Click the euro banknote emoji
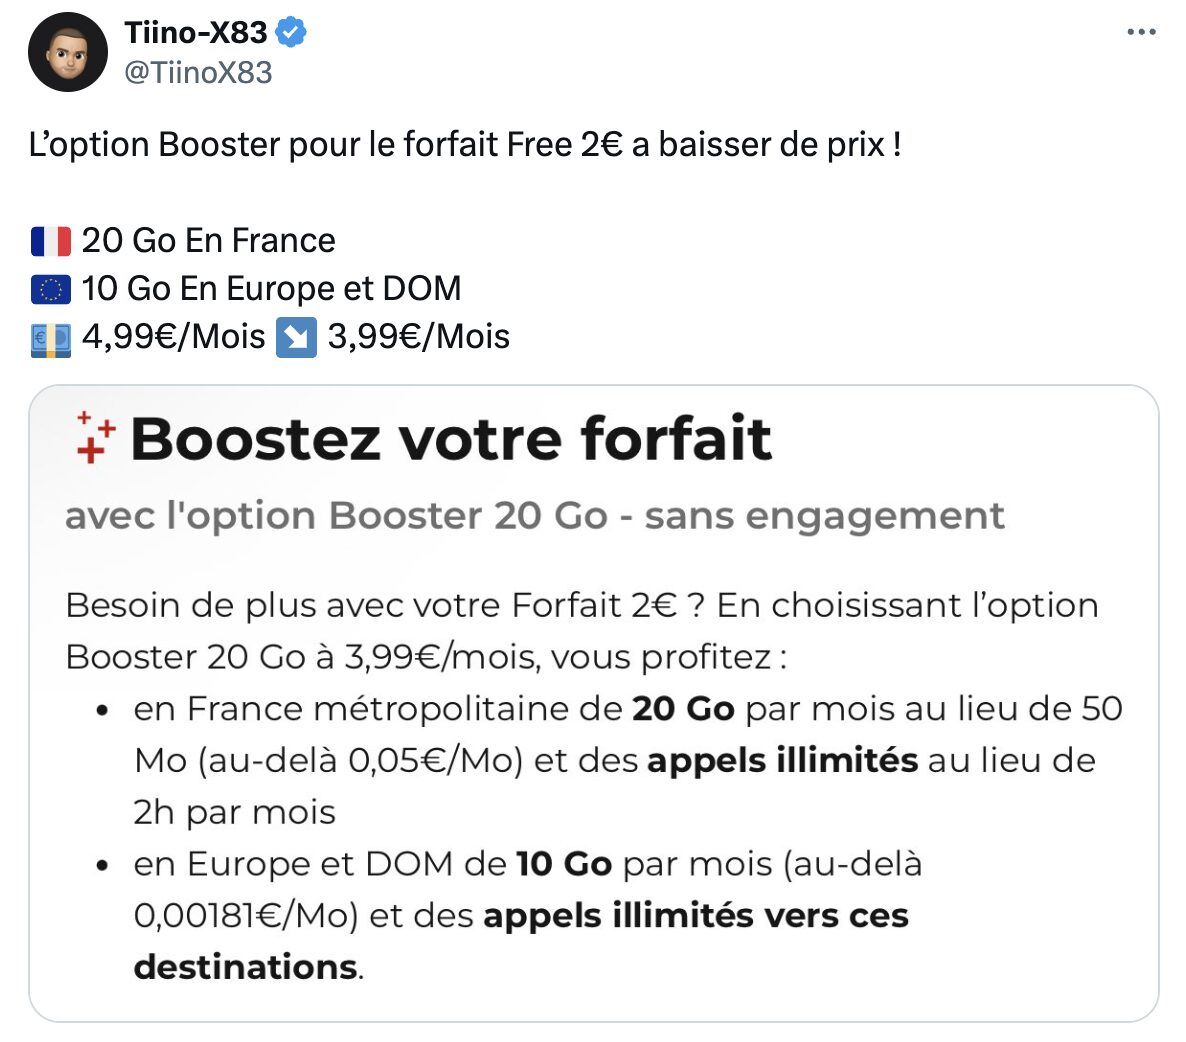 [51, 340]
